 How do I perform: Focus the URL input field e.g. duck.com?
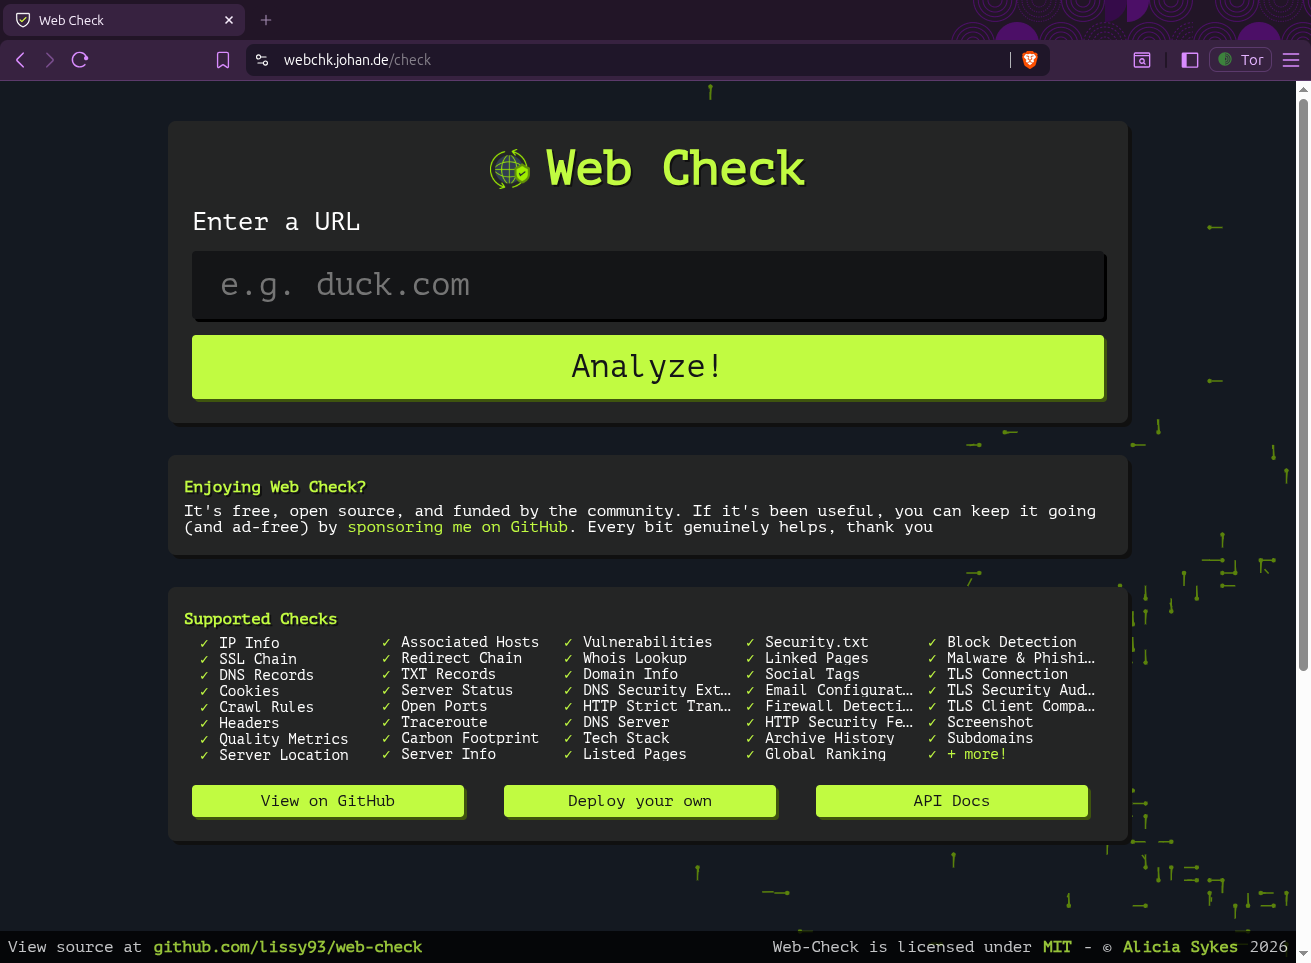(x=648, y=285)
